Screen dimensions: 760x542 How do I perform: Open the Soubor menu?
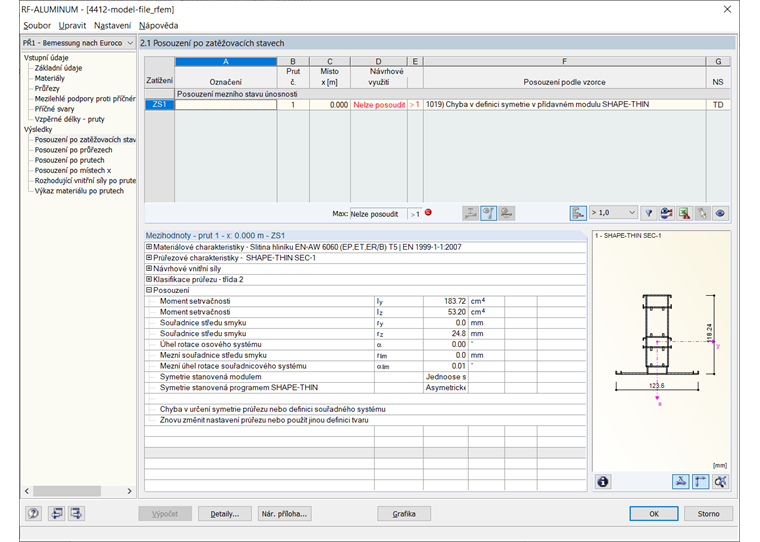[x=37, y=25]
